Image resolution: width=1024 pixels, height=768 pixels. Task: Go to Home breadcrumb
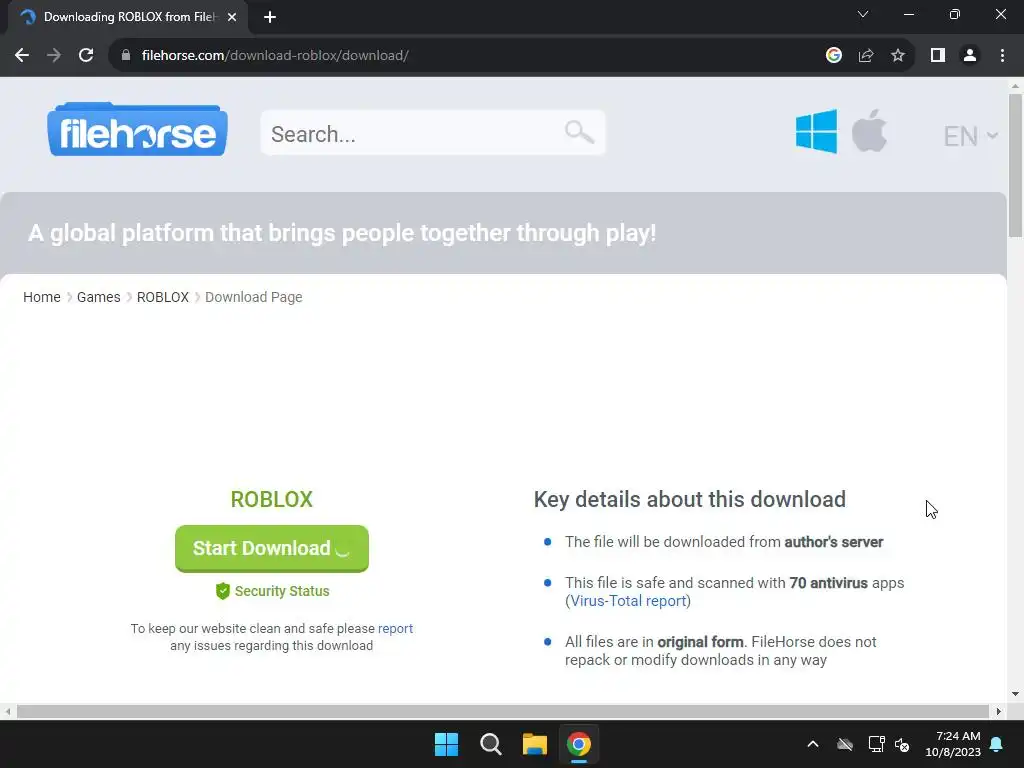tap(42, 297)
